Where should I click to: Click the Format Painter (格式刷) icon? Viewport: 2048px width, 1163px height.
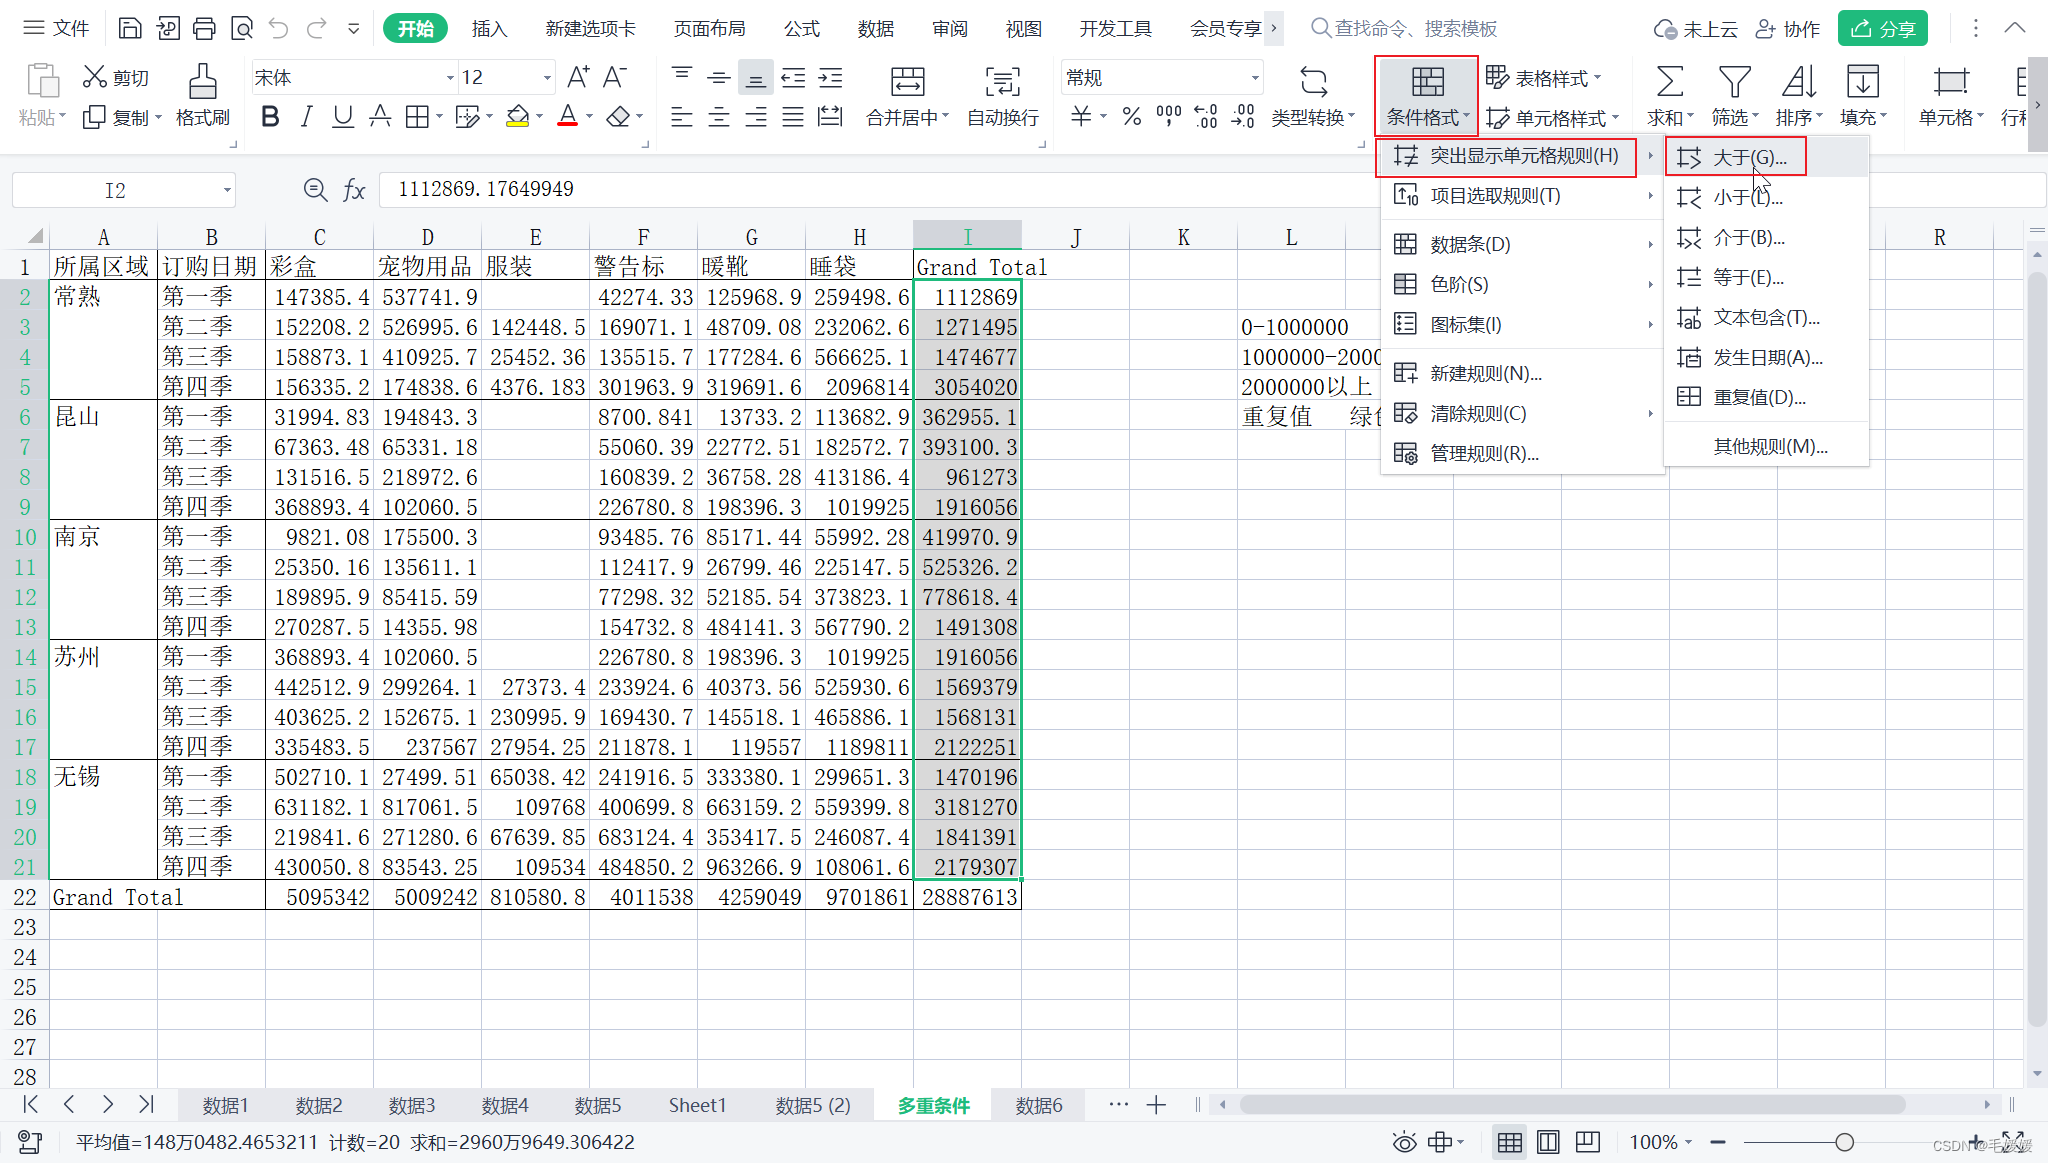(202, 82)
